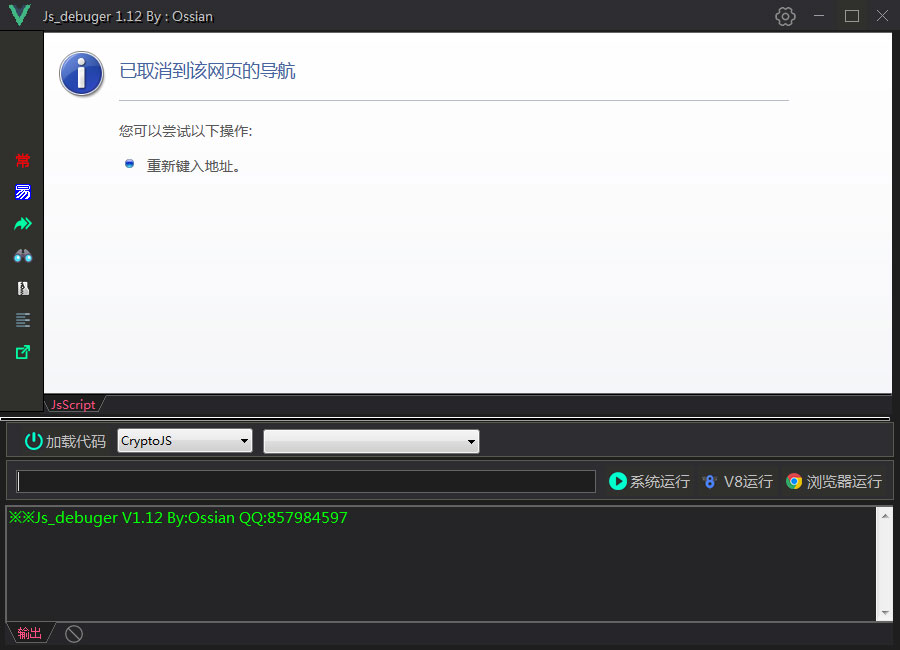Click the zip archive sidebar icon
The width and height of the screenshot is (900, 650).
23,288
